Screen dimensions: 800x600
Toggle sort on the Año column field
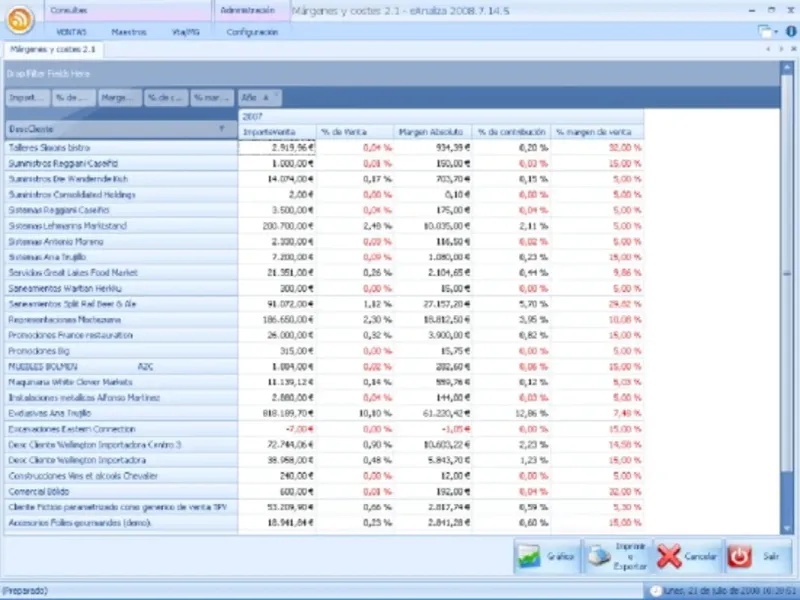(260, 97)
